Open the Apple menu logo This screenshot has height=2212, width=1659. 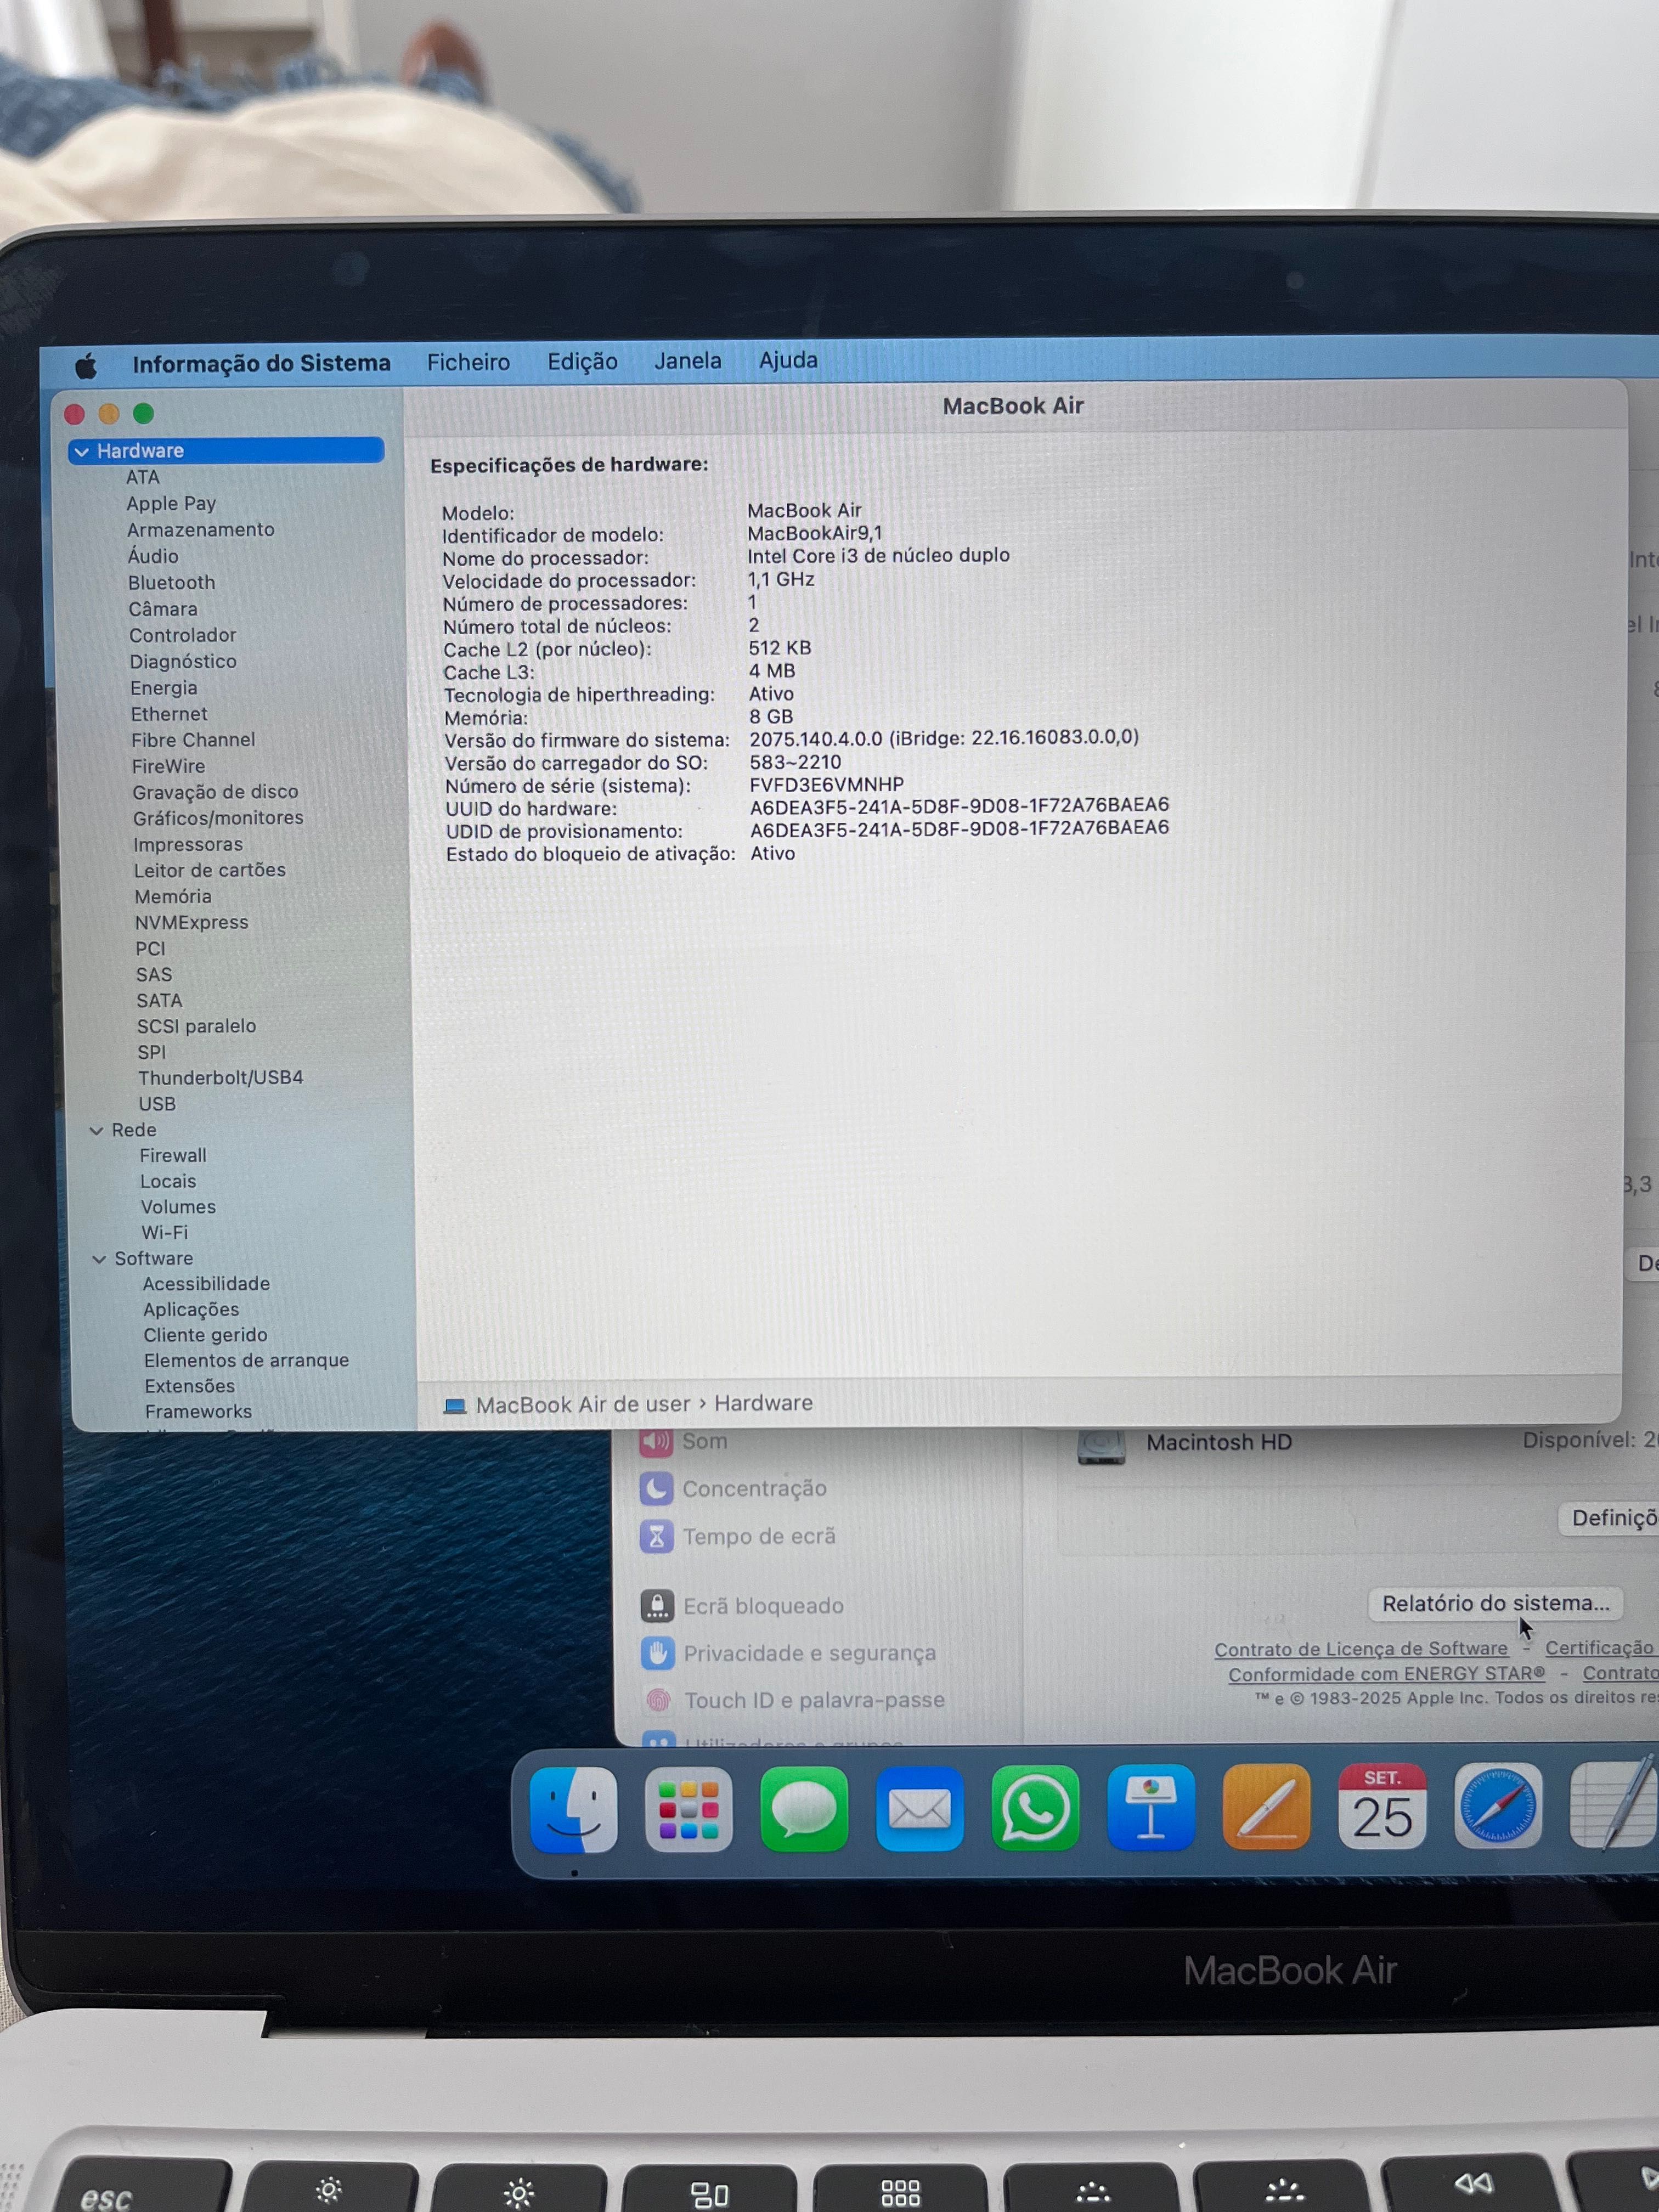(87, 365)
